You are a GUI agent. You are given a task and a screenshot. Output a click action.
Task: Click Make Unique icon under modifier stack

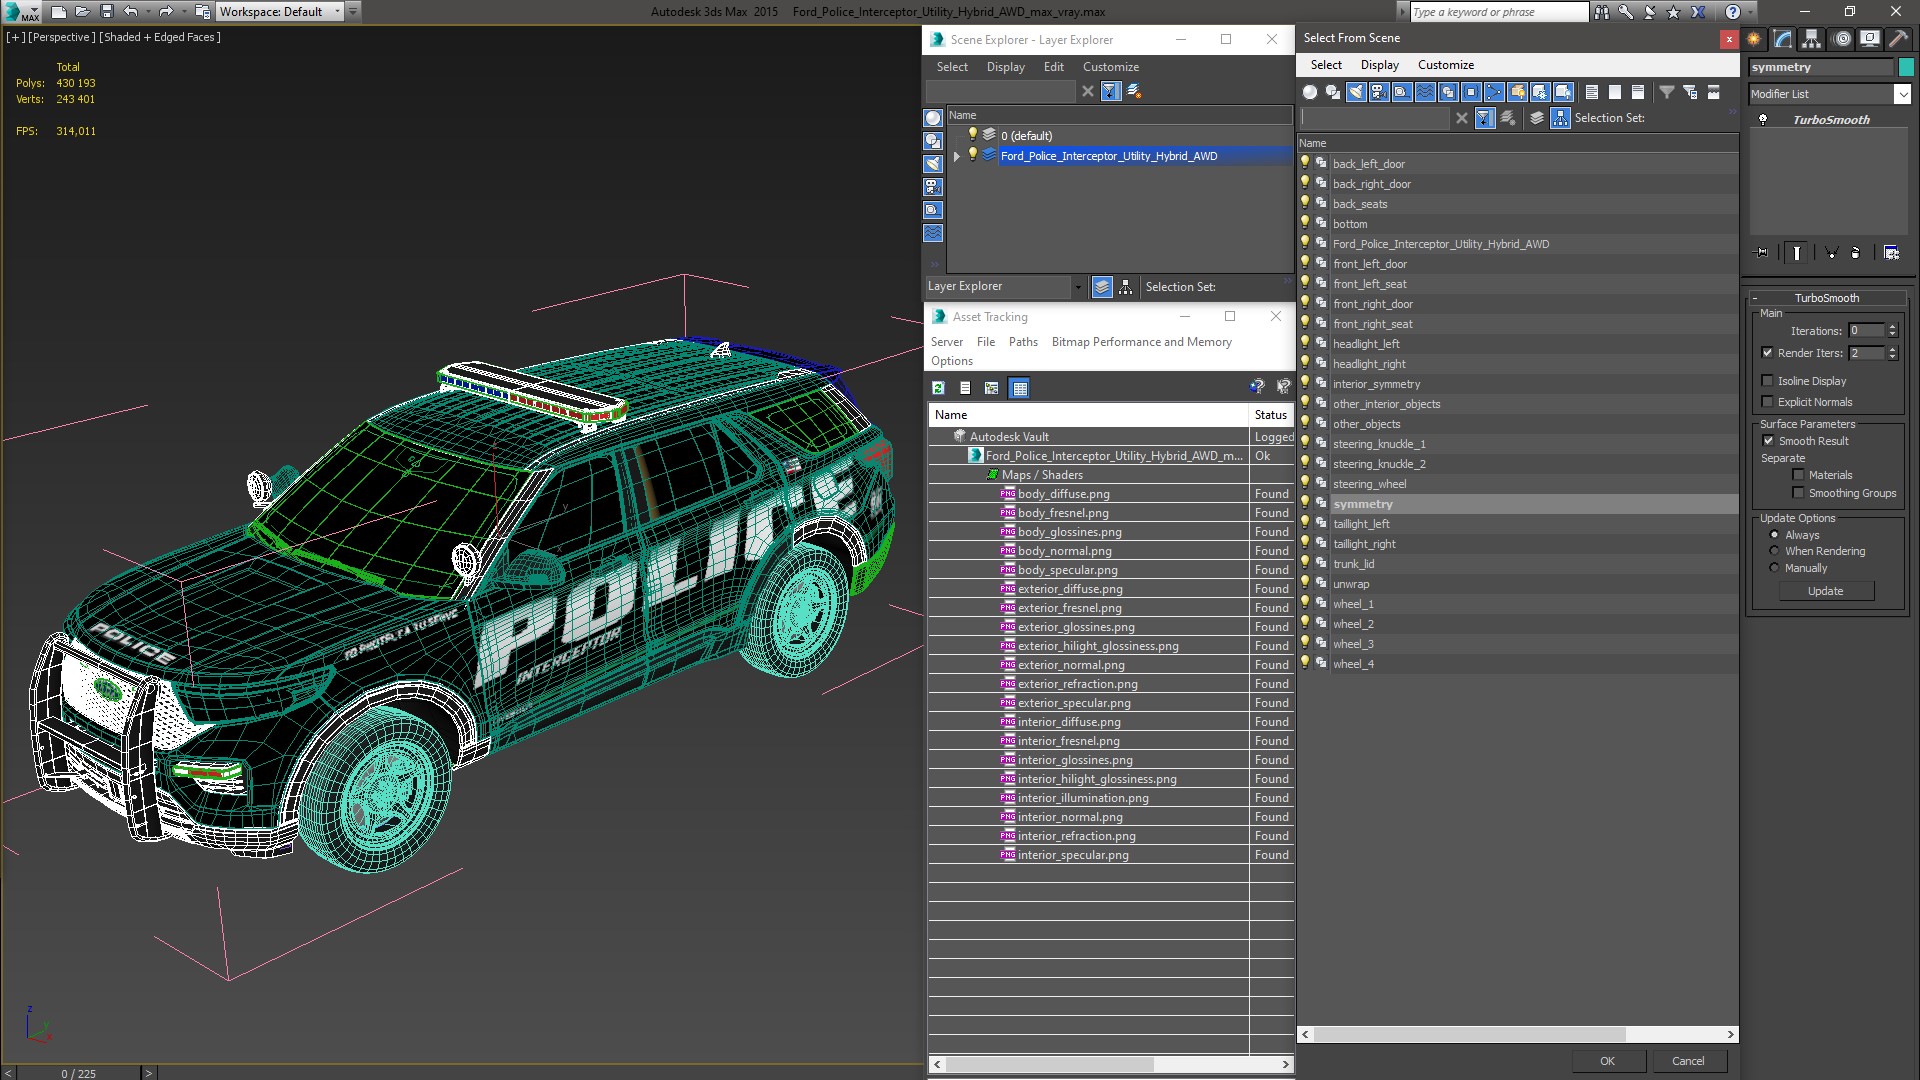pos(1831,253)
